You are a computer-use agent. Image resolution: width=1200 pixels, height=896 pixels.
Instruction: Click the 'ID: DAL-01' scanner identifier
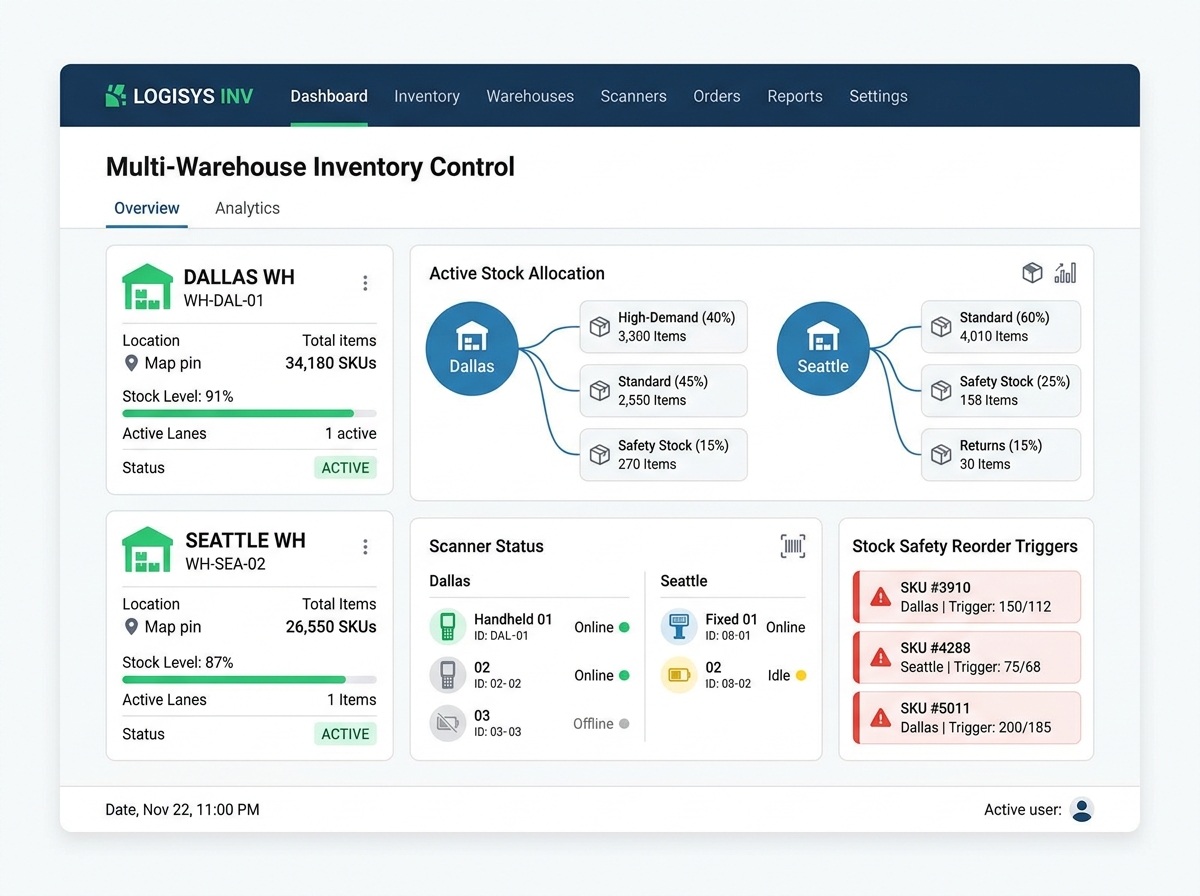[500, 636]
